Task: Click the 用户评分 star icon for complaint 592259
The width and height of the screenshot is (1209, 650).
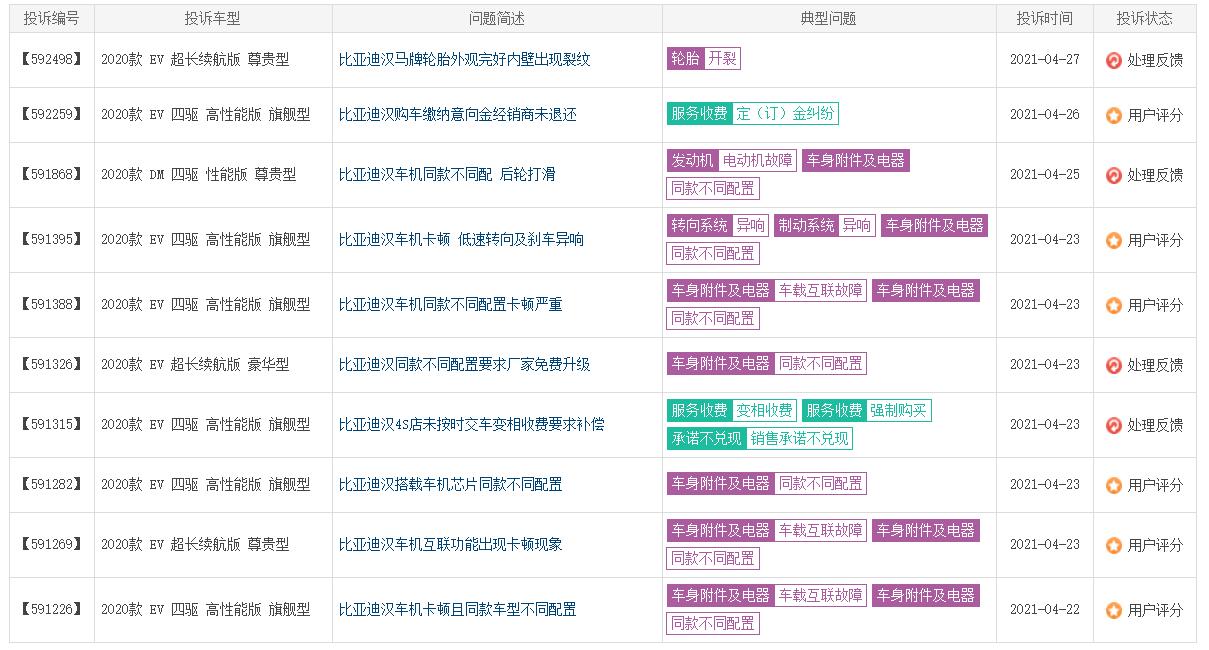Action: (x=1113, y=115)
